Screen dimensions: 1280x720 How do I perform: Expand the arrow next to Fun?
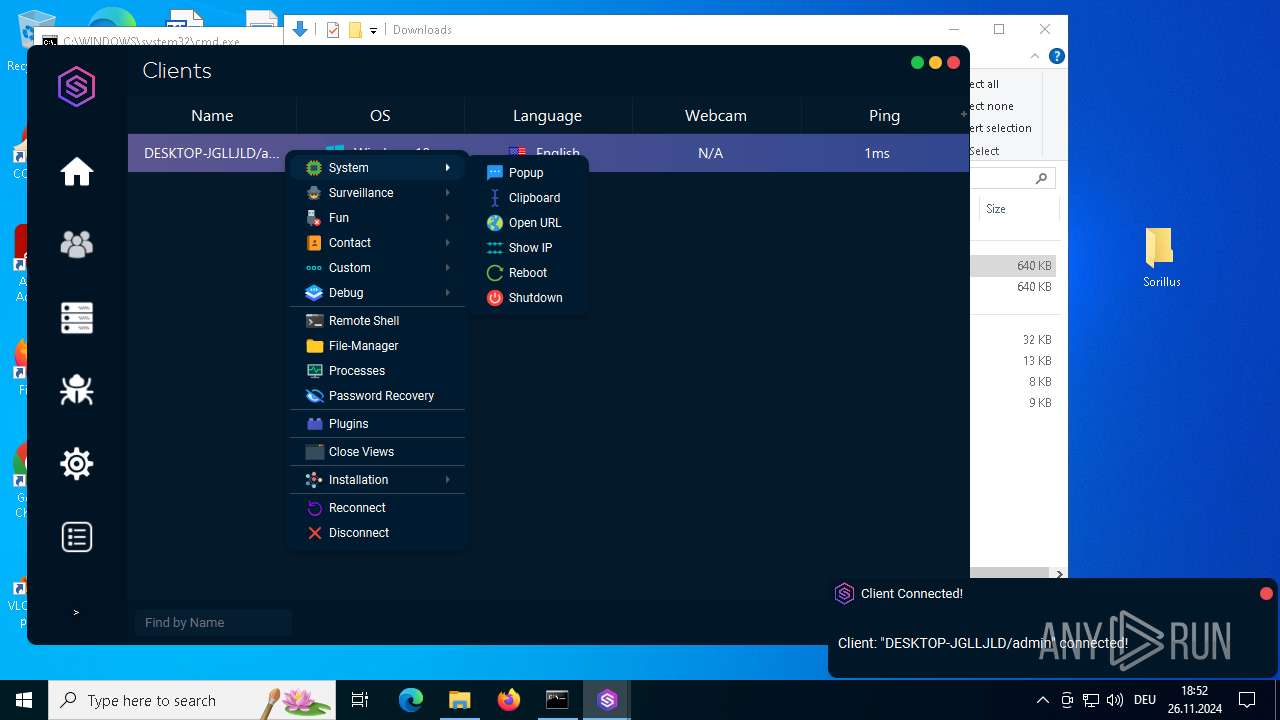coord(448,218)
